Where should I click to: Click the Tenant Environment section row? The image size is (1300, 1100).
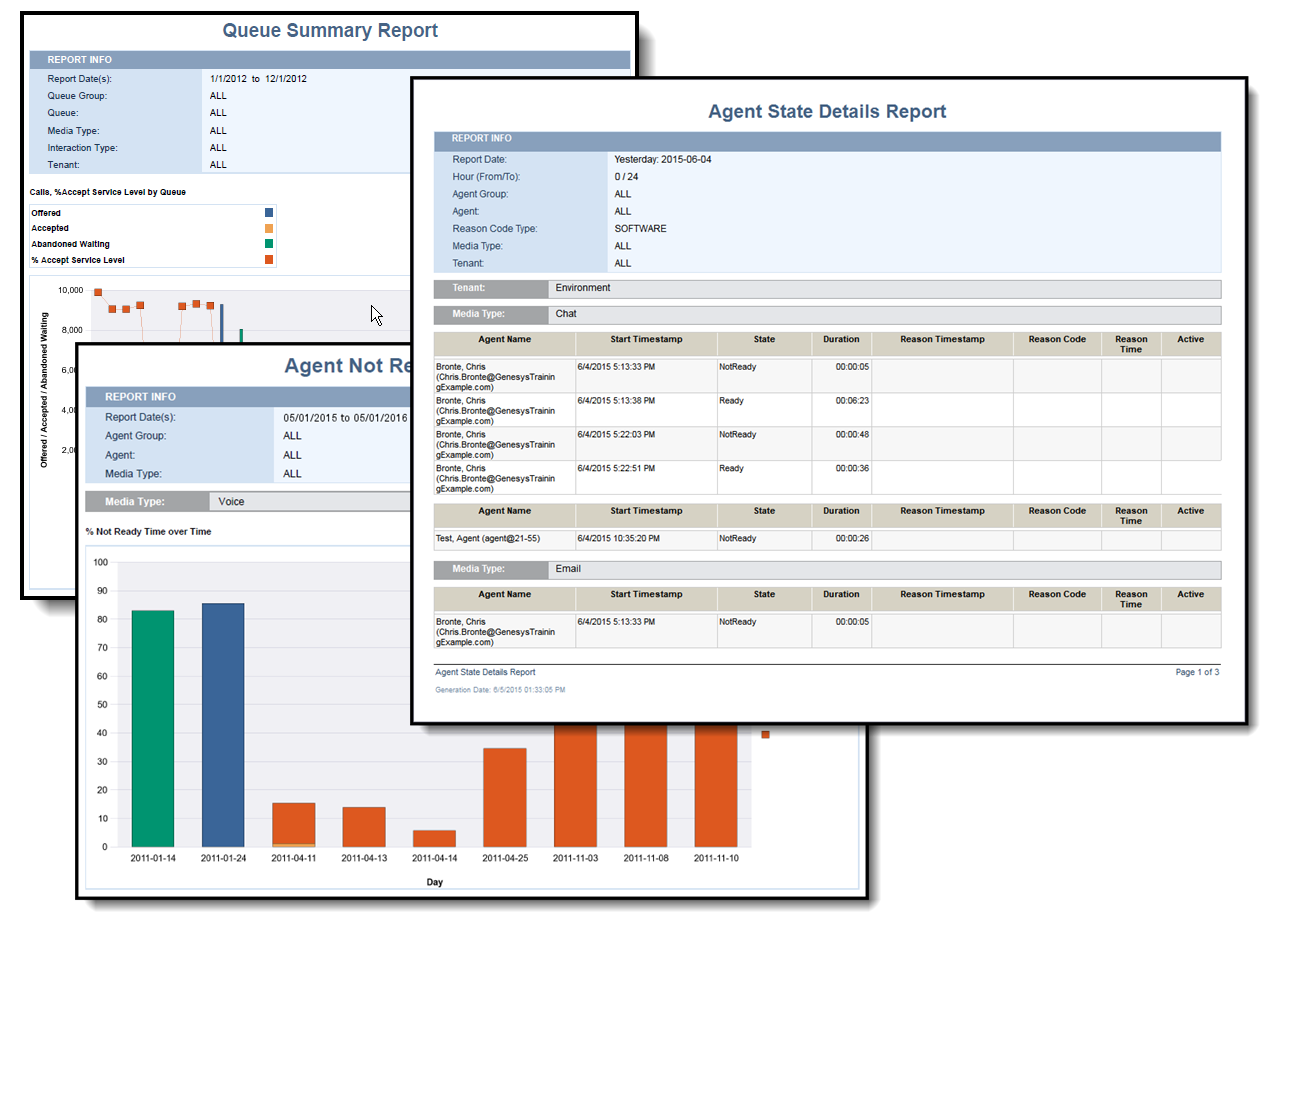pyautogui.click(x=583, y=288)
